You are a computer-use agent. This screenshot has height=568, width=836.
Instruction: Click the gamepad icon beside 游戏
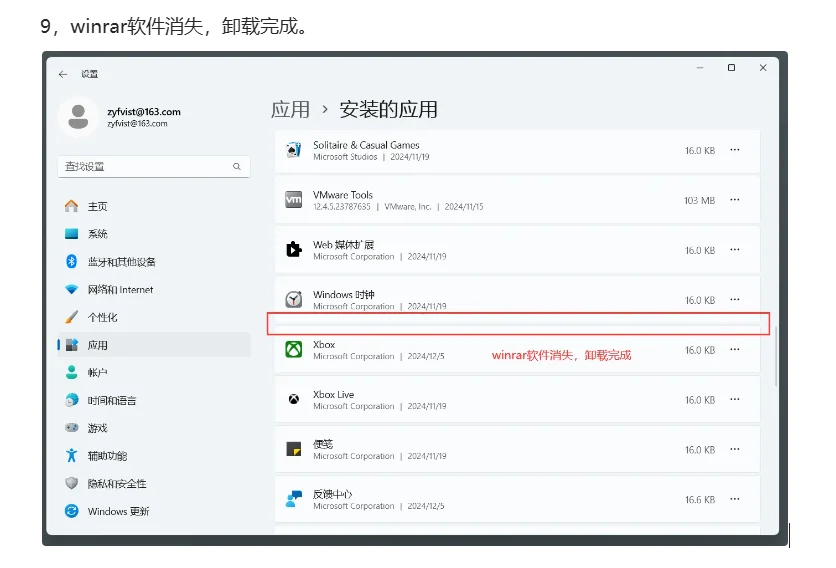(71, 427)
